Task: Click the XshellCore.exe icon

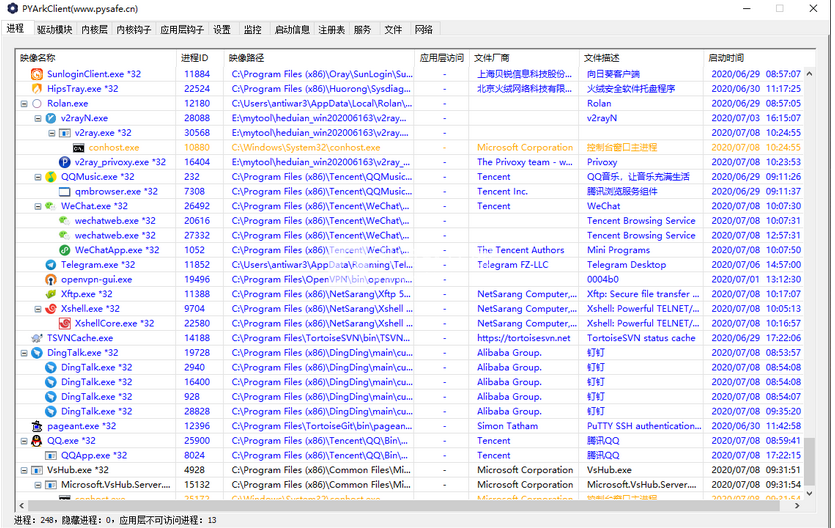Action: pyautogui.click(x=64, y=324)
